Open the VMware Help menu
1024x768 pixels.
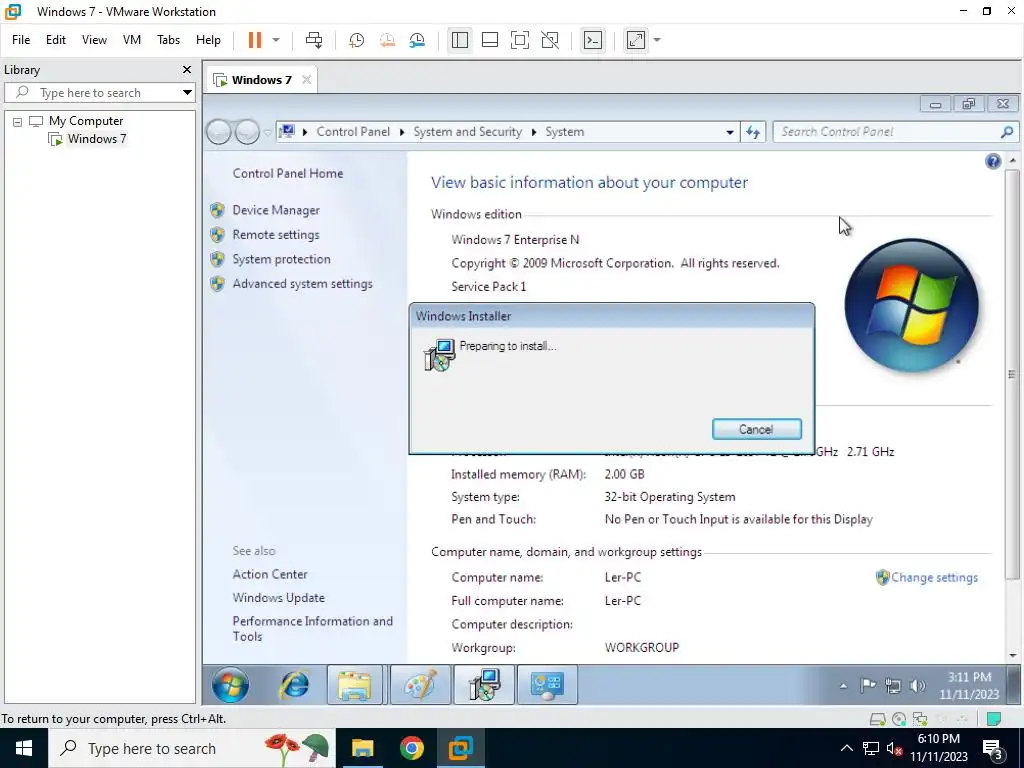[208, 40]
